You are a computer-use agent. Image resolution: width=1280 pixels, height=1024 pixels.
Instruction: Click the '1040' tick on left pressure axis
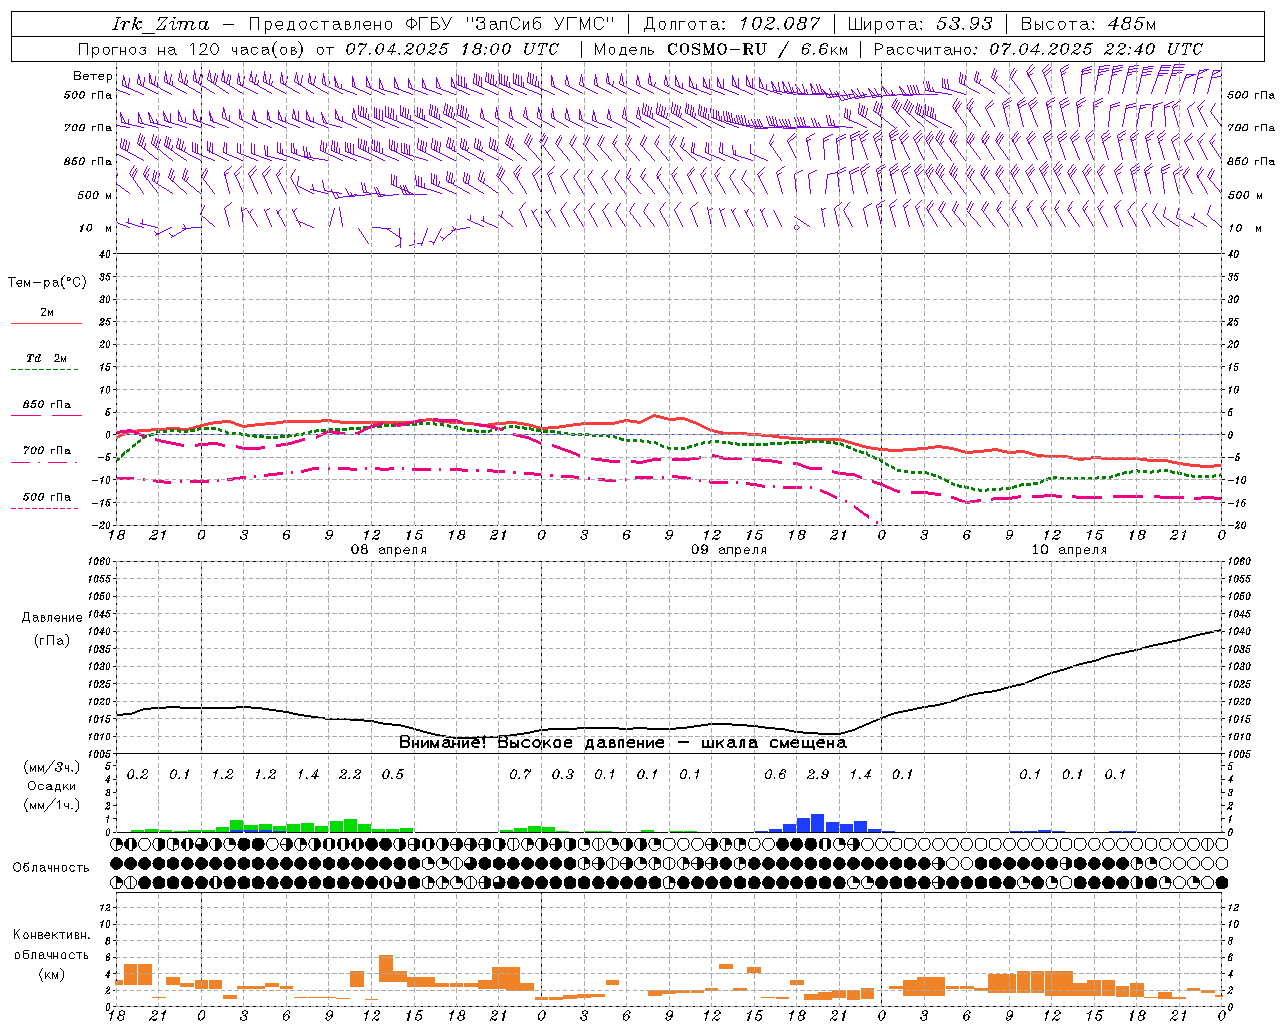(101, 632)
